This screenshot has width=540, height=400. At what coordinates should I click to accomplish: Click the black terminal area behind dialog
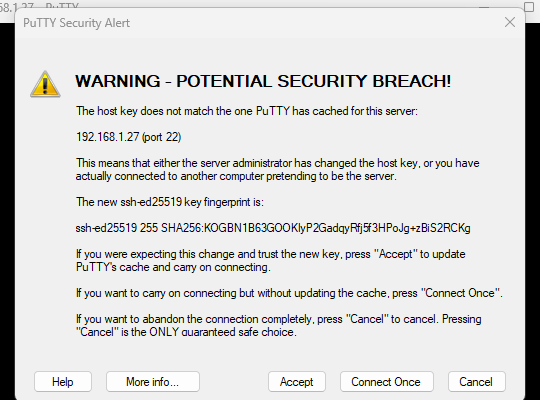coord(7,207)
